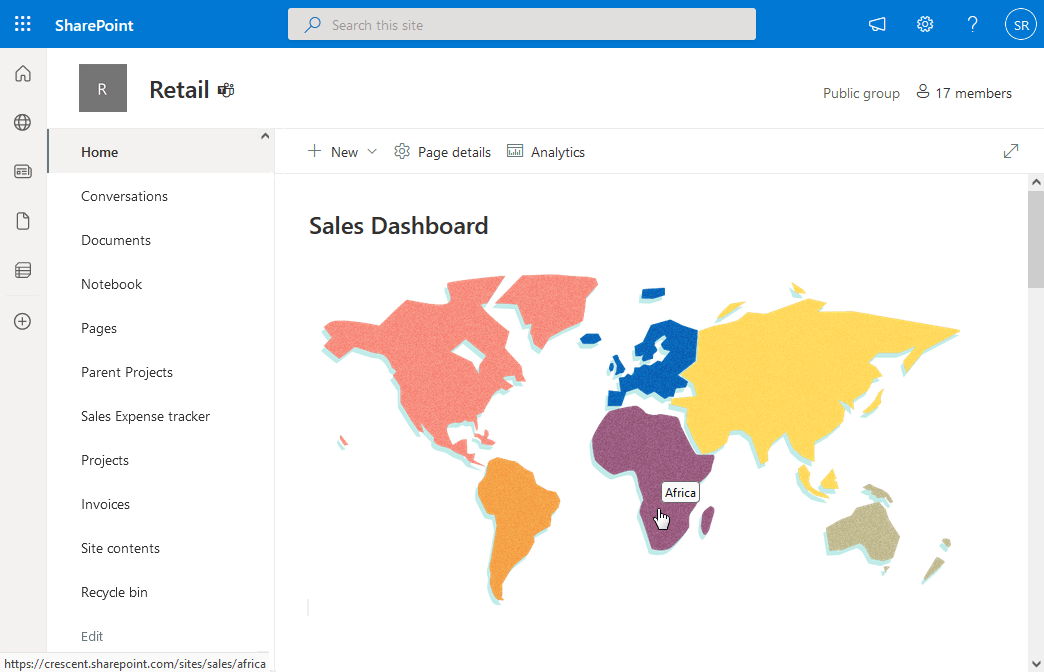Open the SR account menu
This screenshot has width=1044, height=672.
1020,24
